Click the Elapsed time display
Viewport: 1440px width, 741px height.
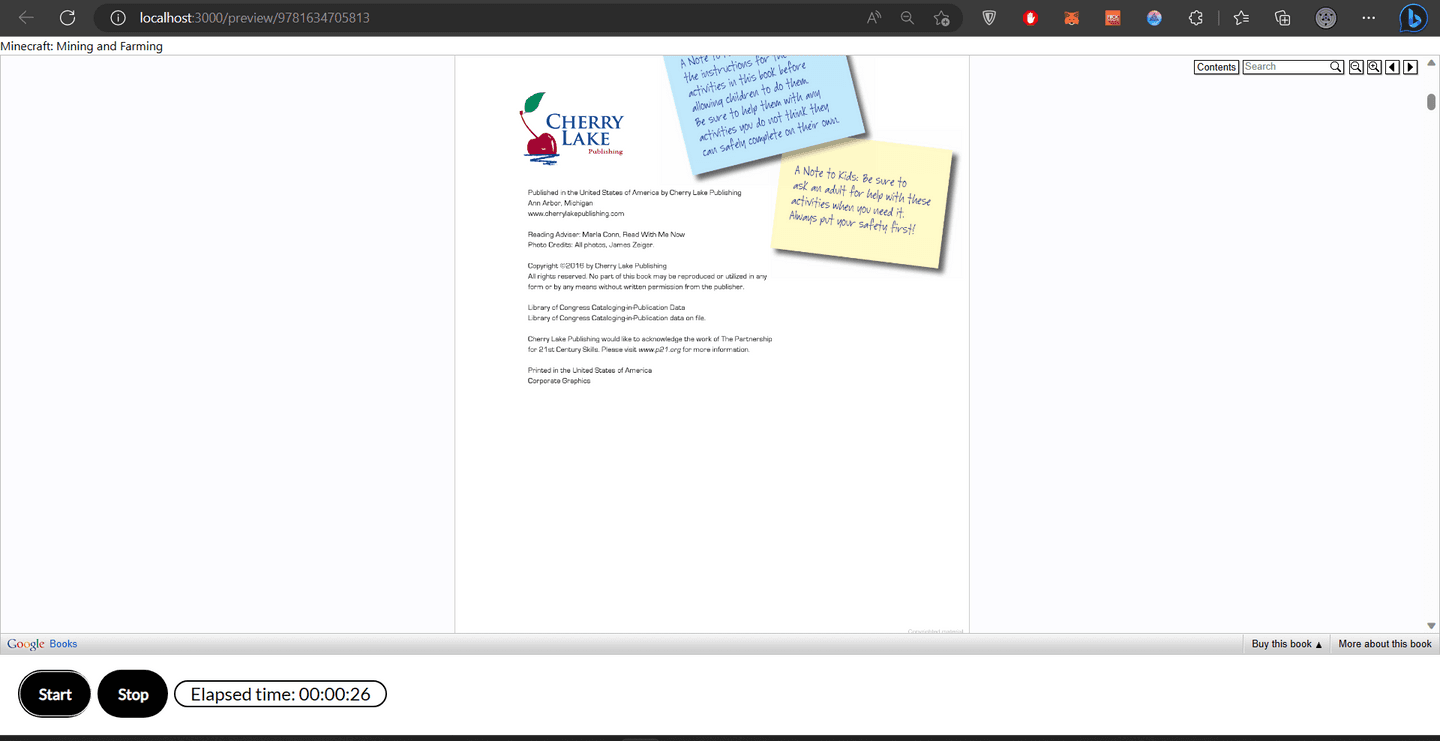(280, 694)
